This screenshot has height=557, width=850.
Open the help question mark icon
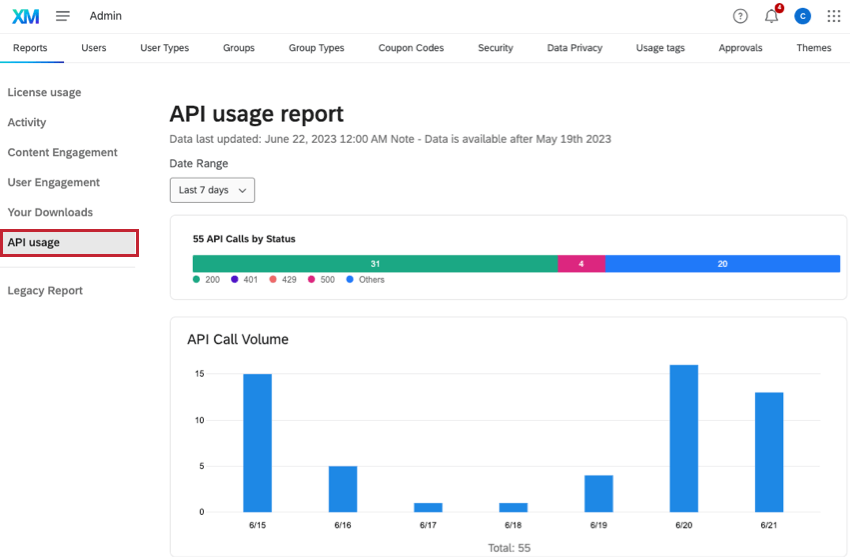740,16
